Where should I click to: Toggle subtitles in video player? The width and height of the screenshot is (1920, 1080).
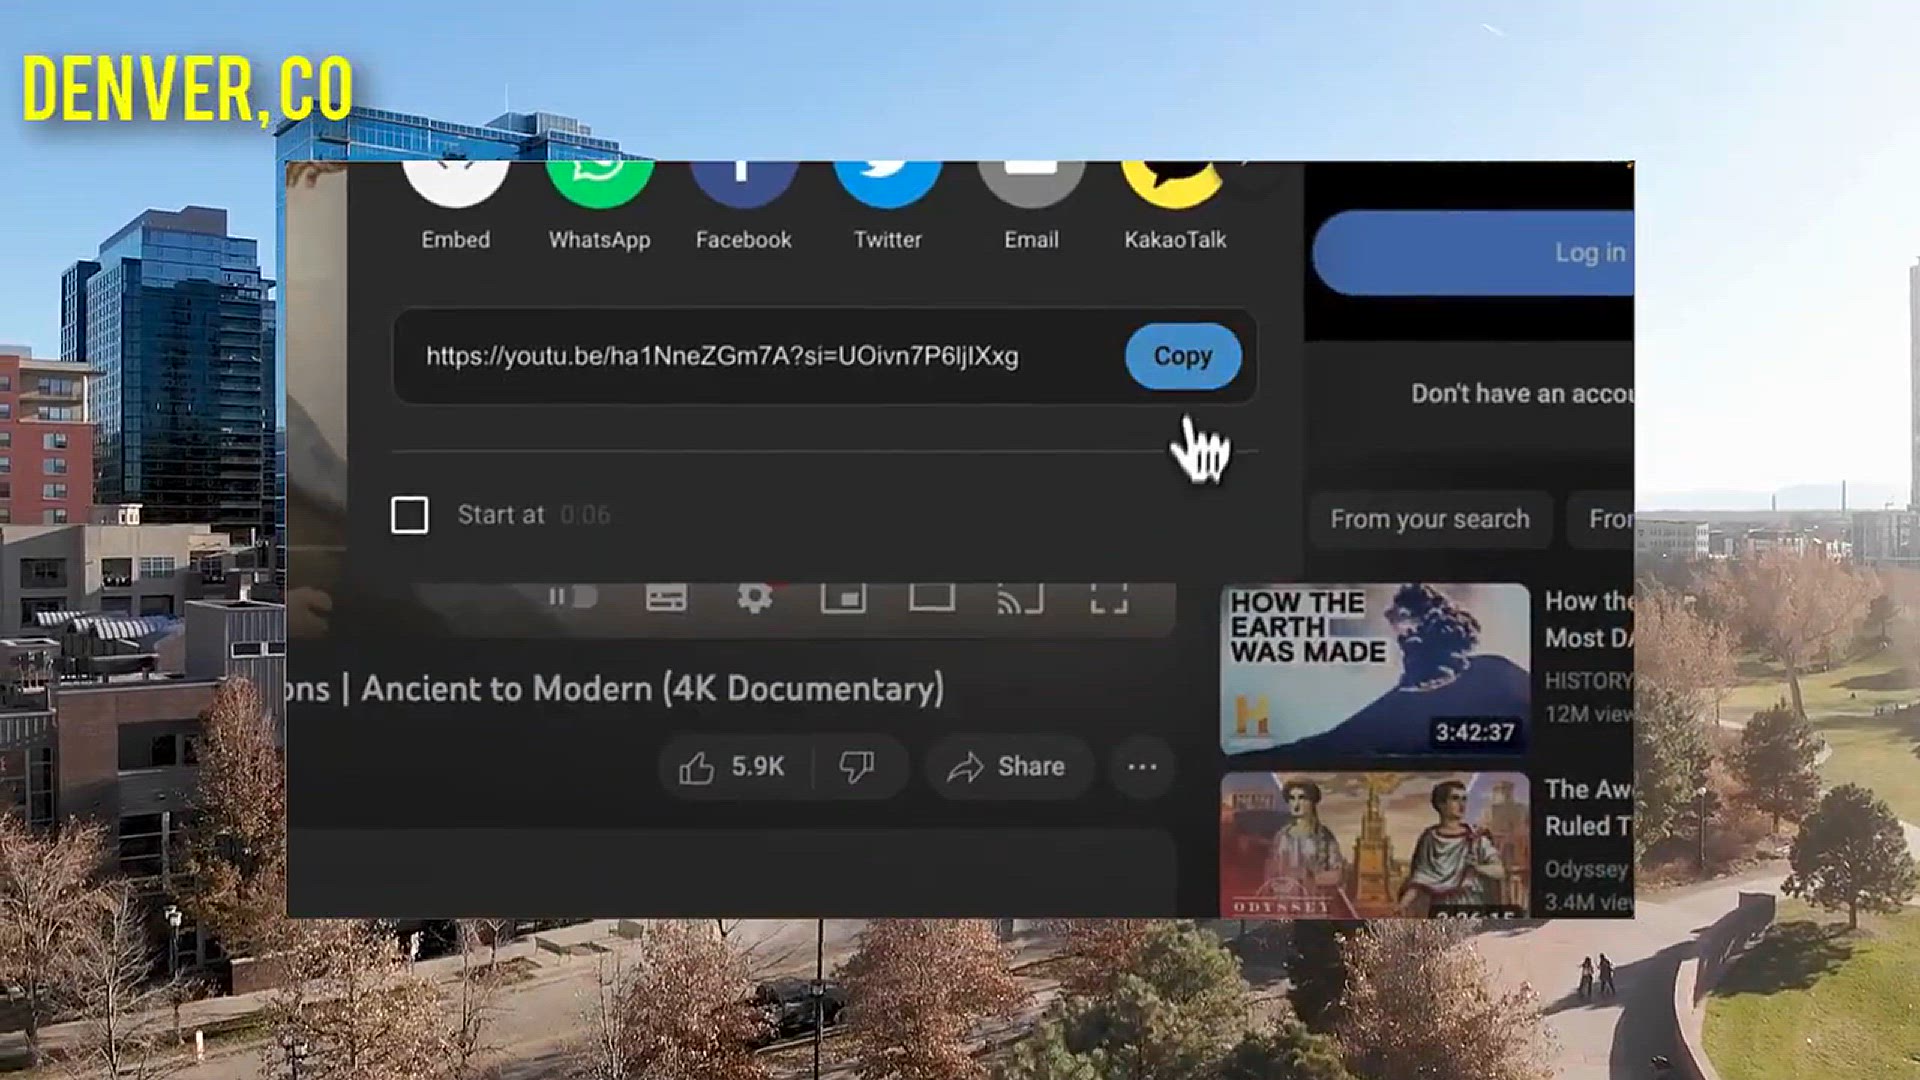[666, 598]
